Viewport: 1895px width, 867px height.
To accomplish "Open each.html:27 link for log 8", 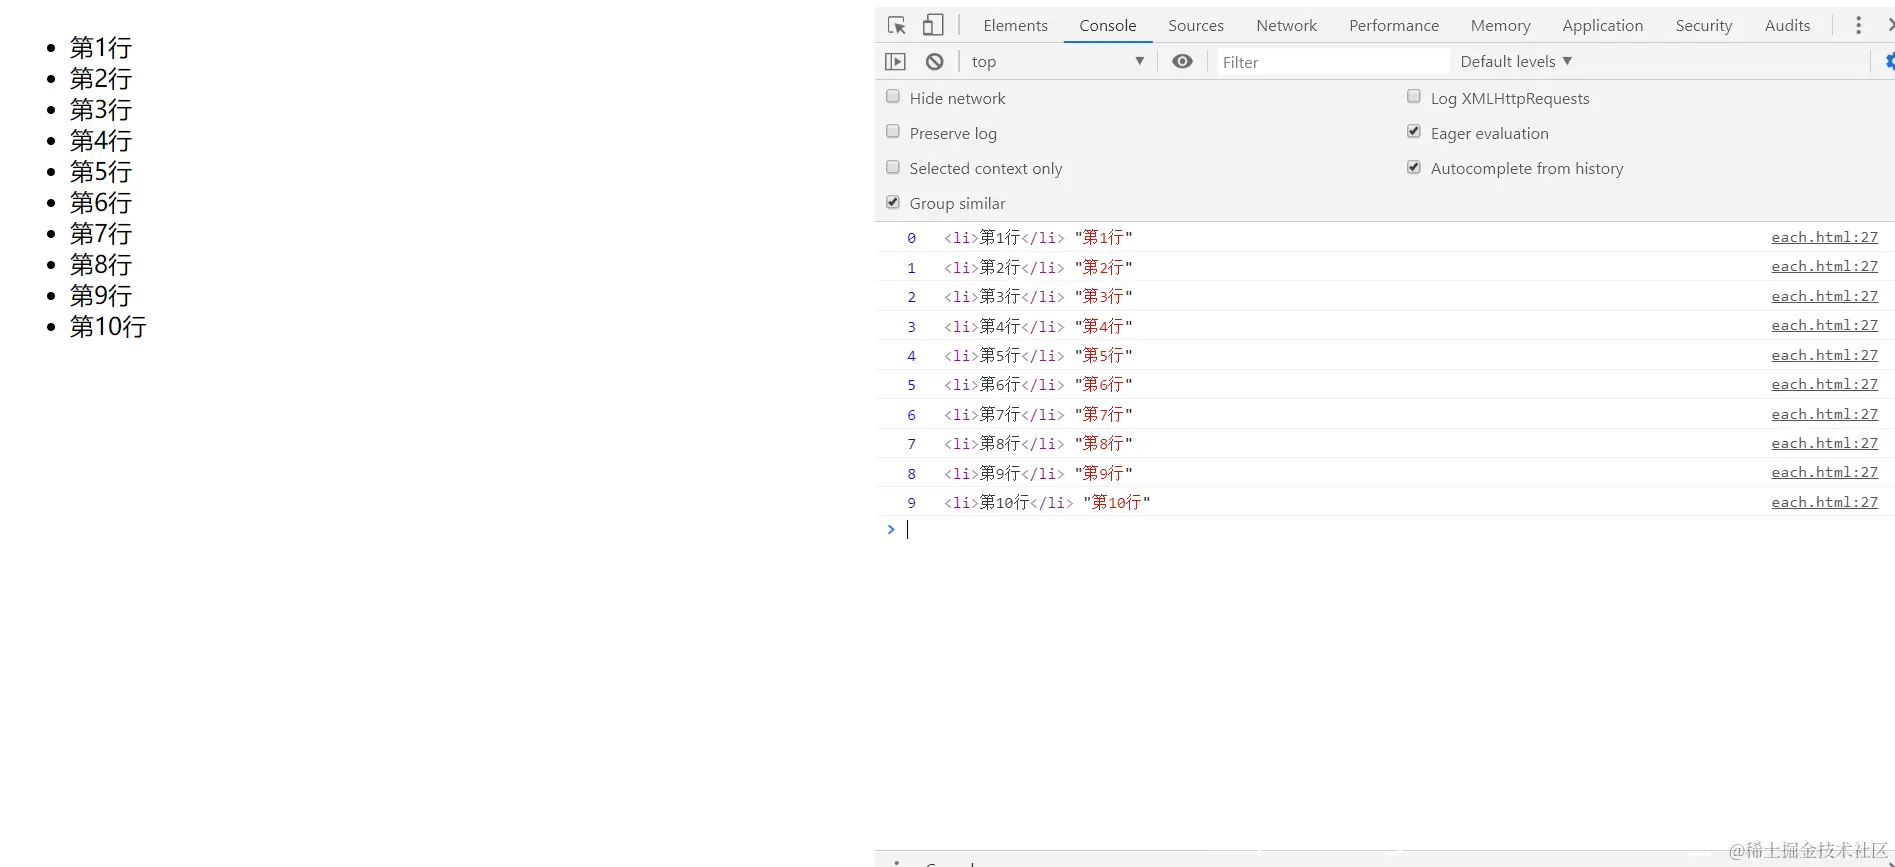I will click(1824, 472).
